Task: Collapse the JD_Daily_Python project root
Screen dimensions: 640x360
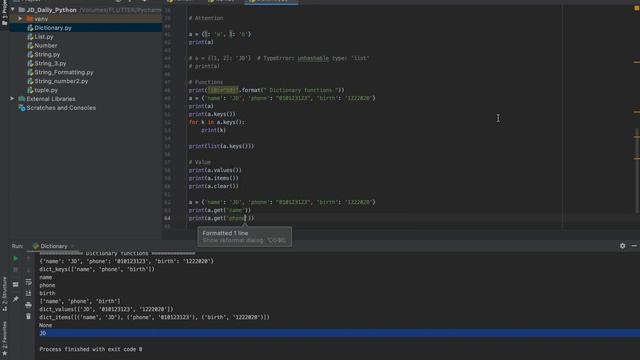Action: tap(13, 9)
